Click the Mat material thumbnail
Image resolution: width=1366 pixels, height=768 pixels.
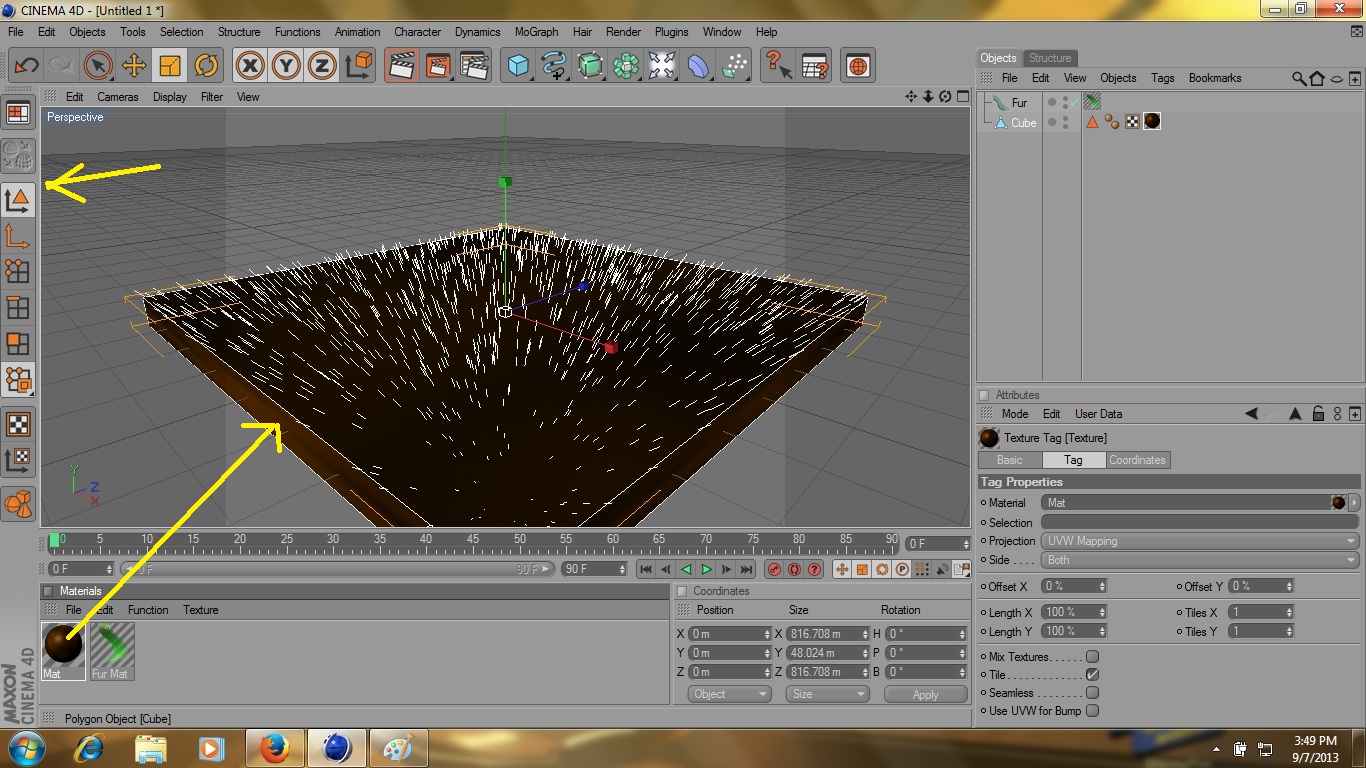pos(62,645)
